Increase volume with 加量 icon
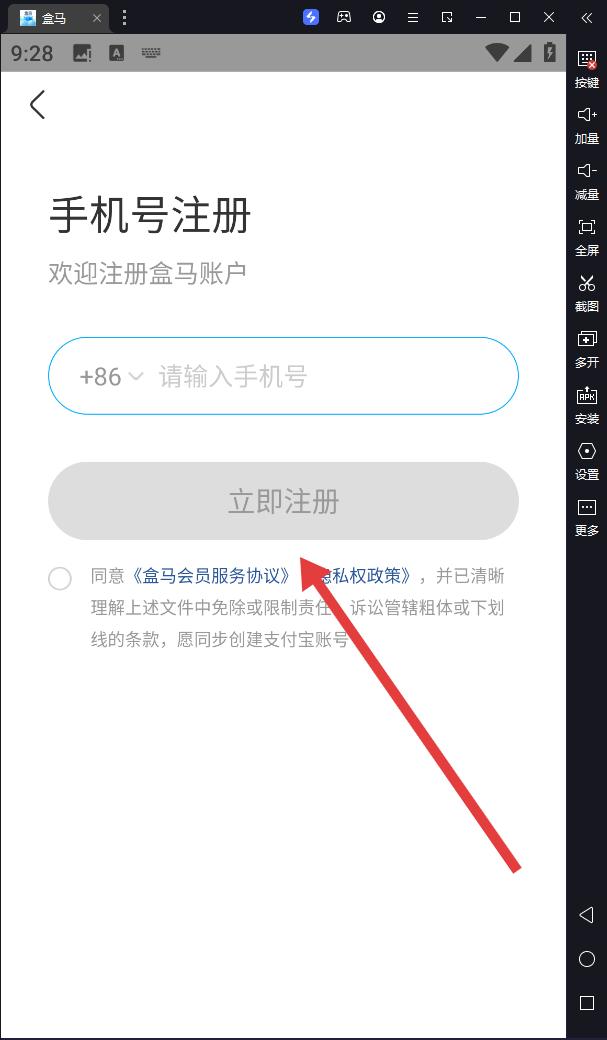Image resolution: width=607 pixels, height=1040 pixels. [586, 125]
